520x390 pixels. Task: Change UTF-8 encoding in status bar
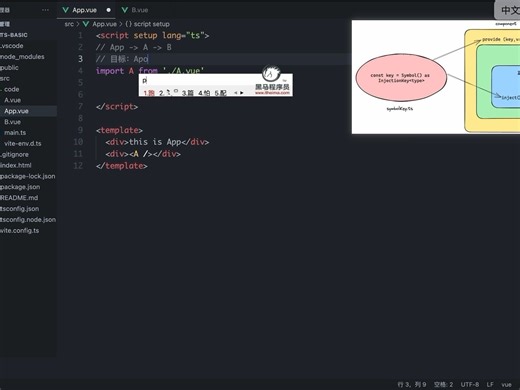point(470,384)
